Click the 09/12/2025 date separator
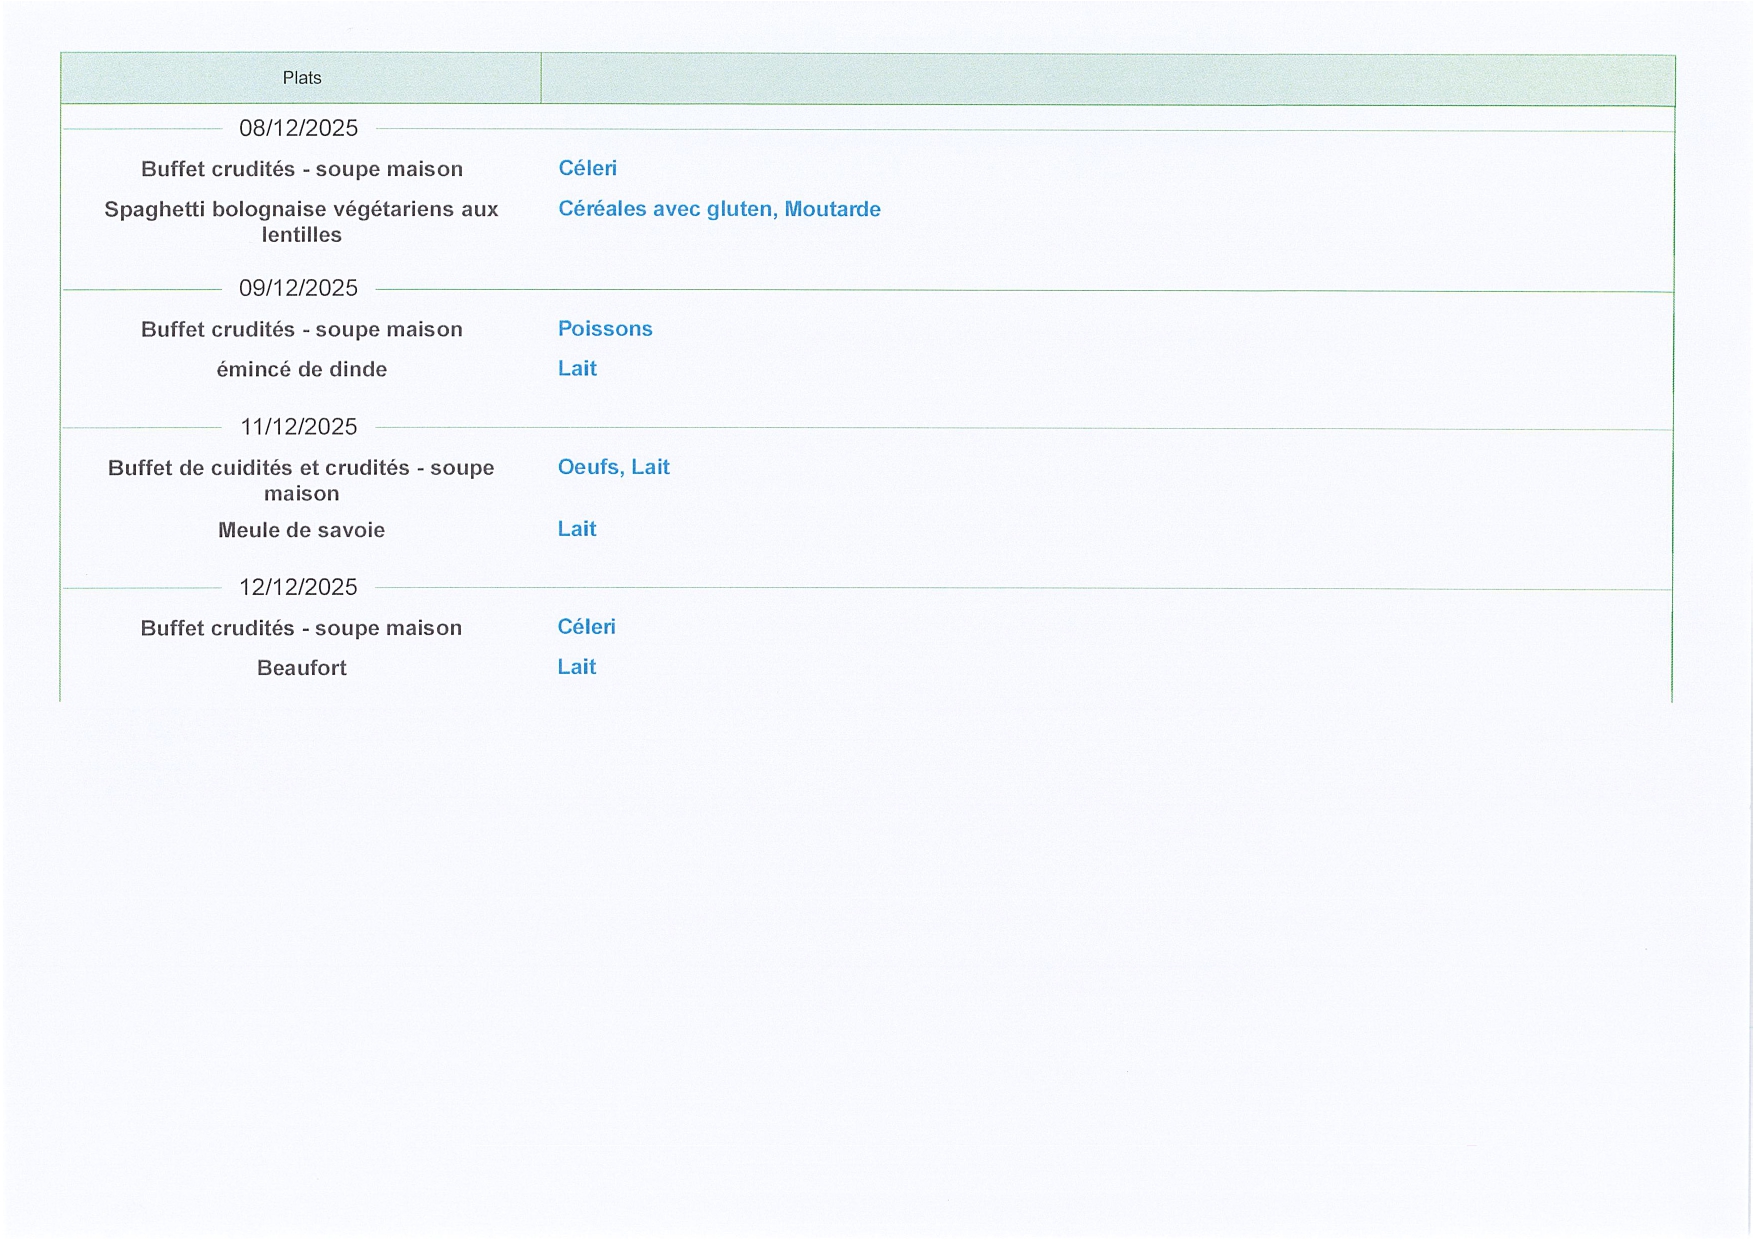Image resolution: width=1755 pixels, height=1240 pixels. point(298,288)
